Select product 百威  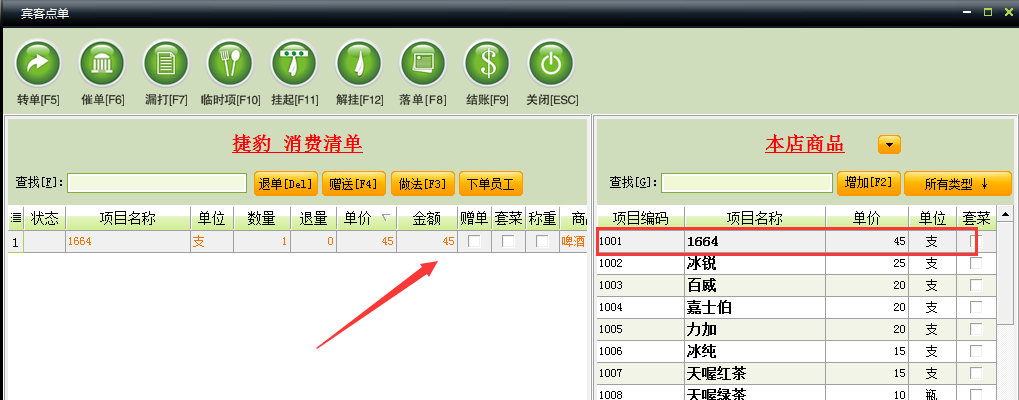click(796, 285)
